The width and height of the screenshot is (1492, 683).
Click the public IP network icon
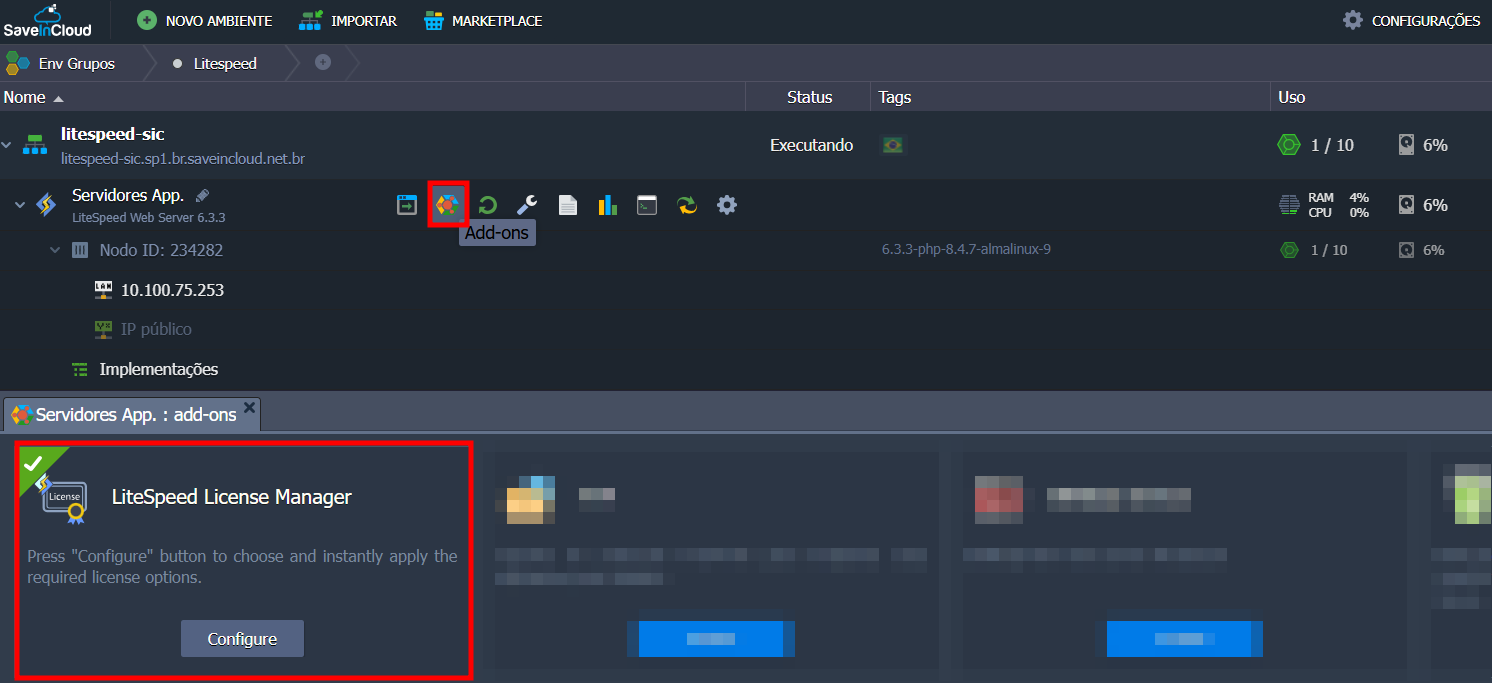[x=103, y=328]
